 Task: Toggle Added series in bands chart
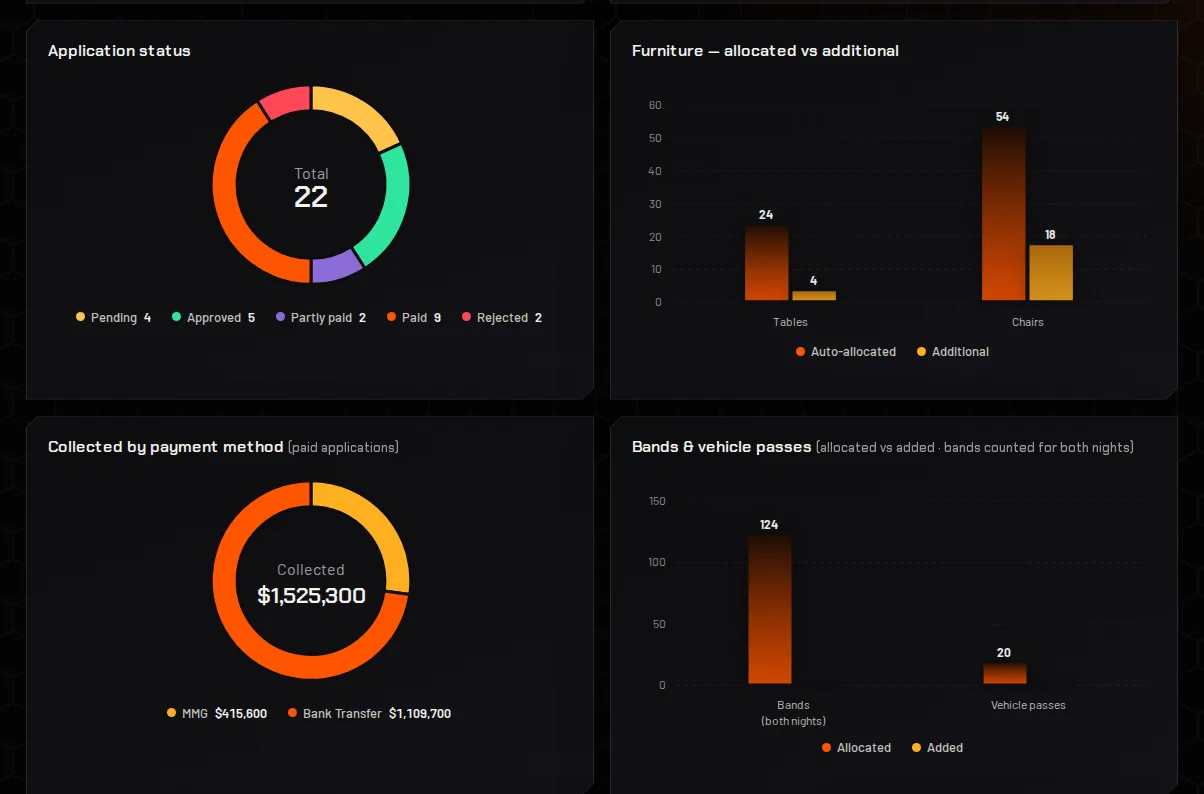937,748
